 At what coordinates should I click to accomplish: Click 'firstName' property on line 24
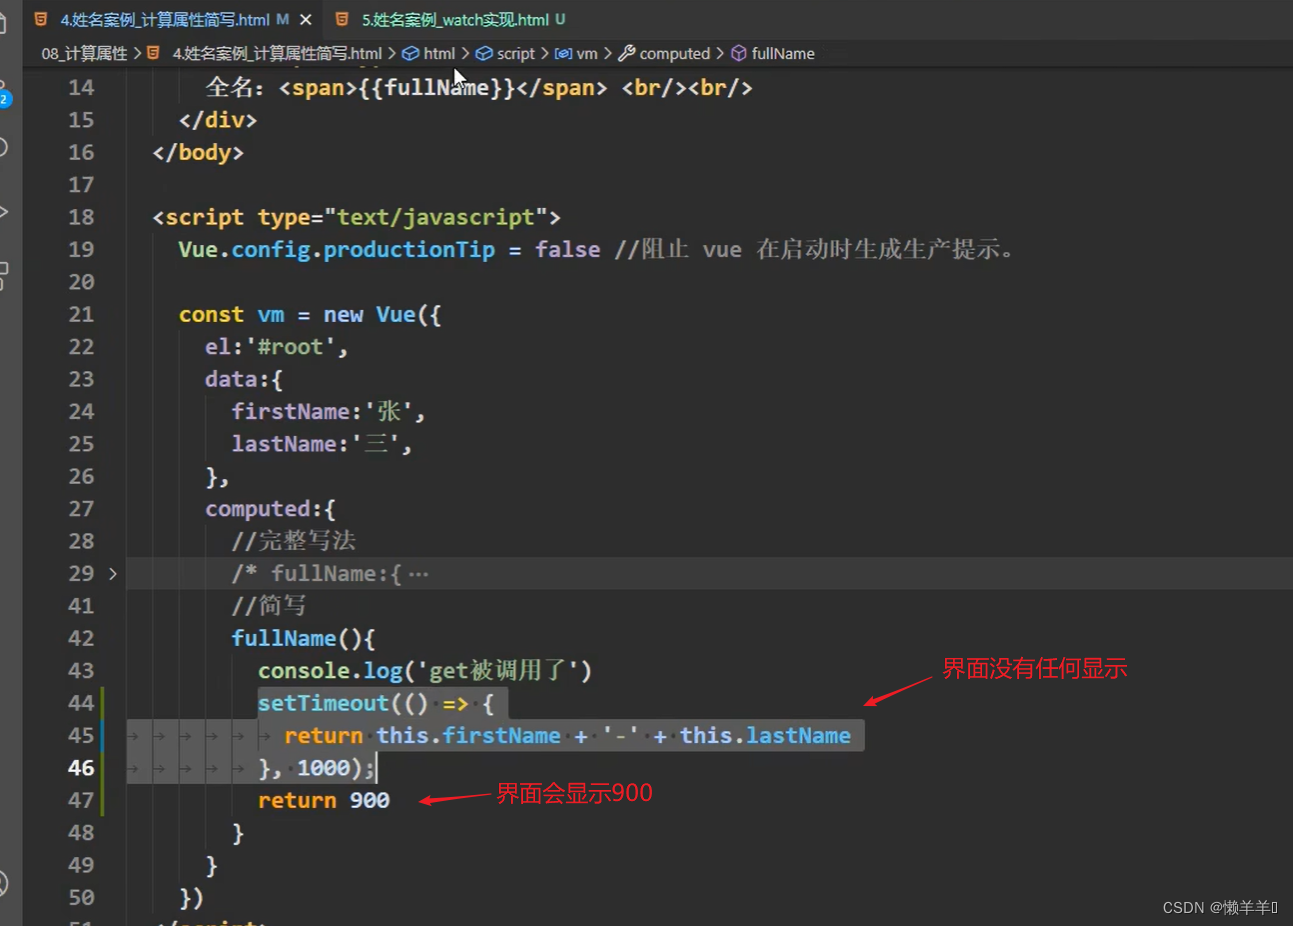[x=291, y=411]
